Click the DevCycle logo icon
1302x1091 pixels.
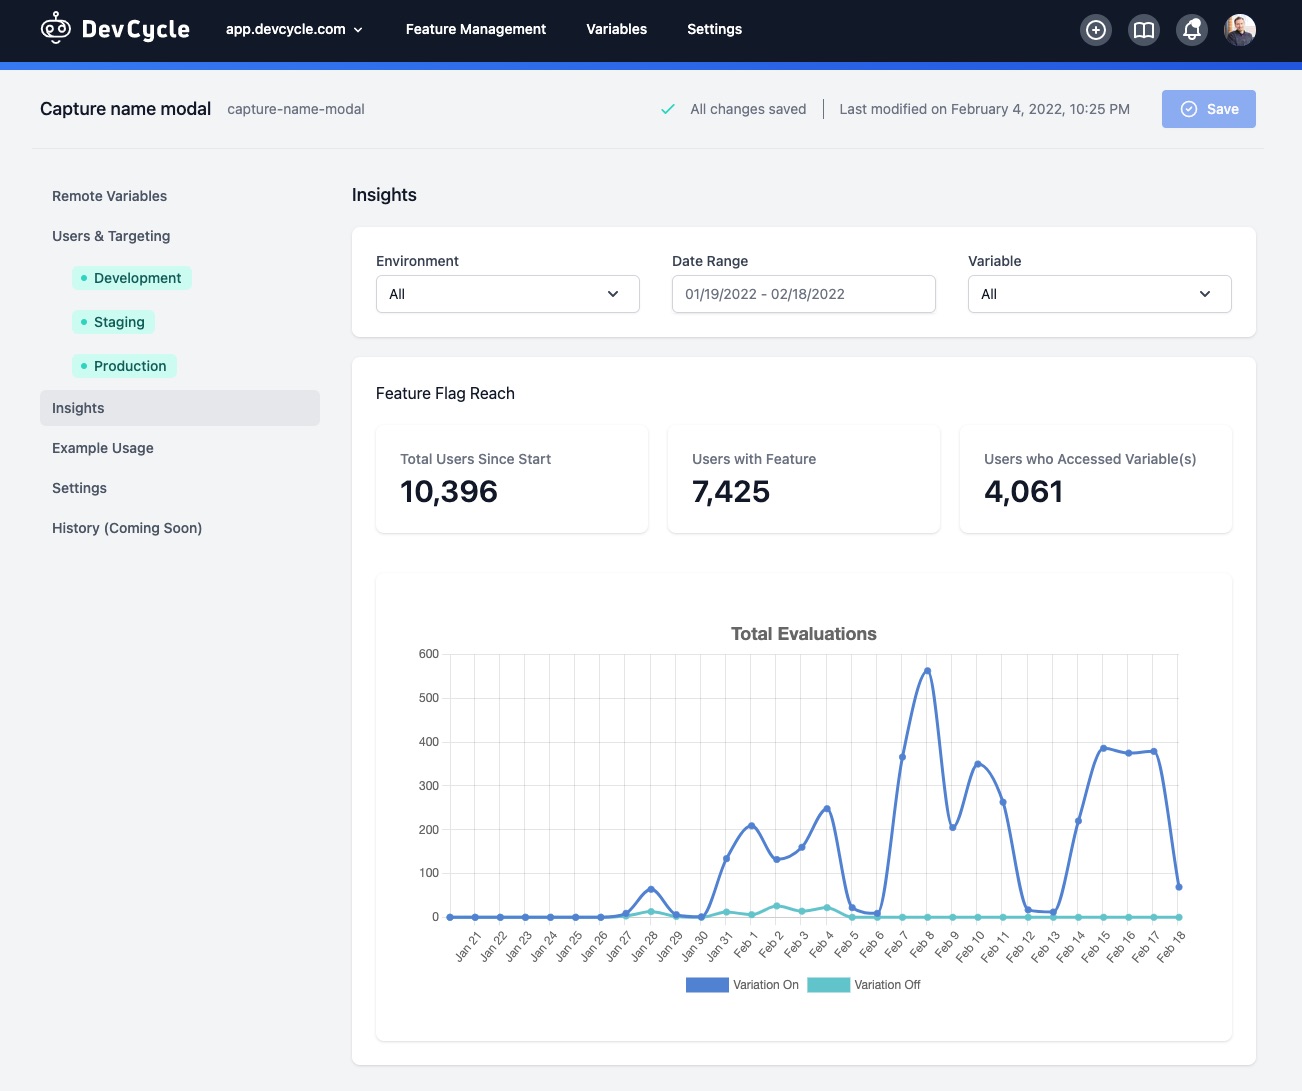point(56,29)
